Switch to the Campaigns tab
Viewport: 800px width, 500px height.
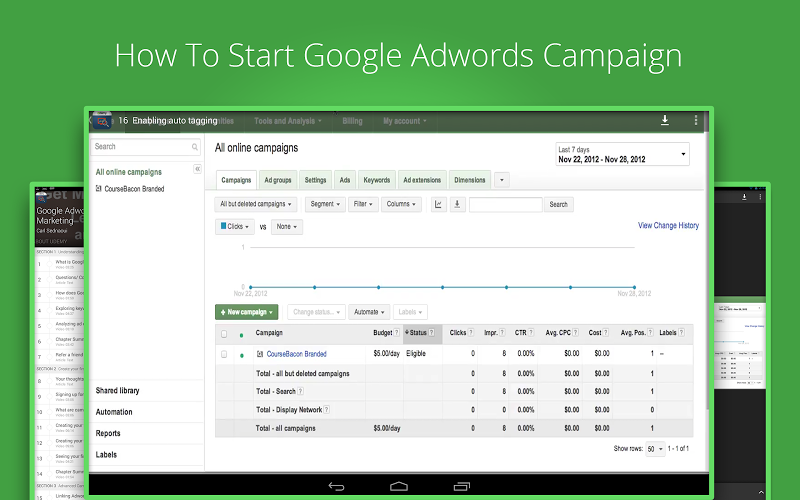click(236, 180)
